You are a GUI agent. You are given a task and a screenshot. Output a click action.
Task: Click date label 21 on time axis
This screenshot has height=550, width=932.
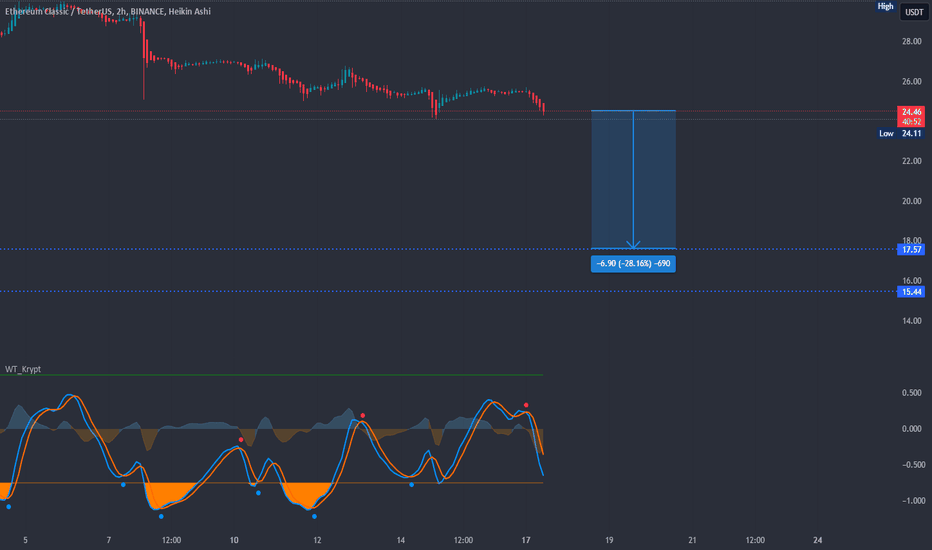pos(692,540)
